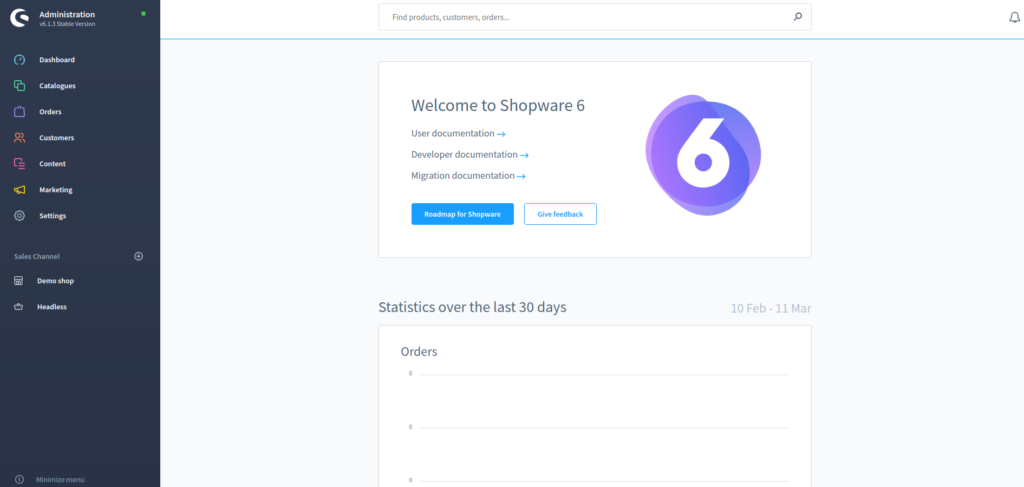Click the Give feedback button
The width and height of the screenshot is (1024, 487).
[560, 214]
